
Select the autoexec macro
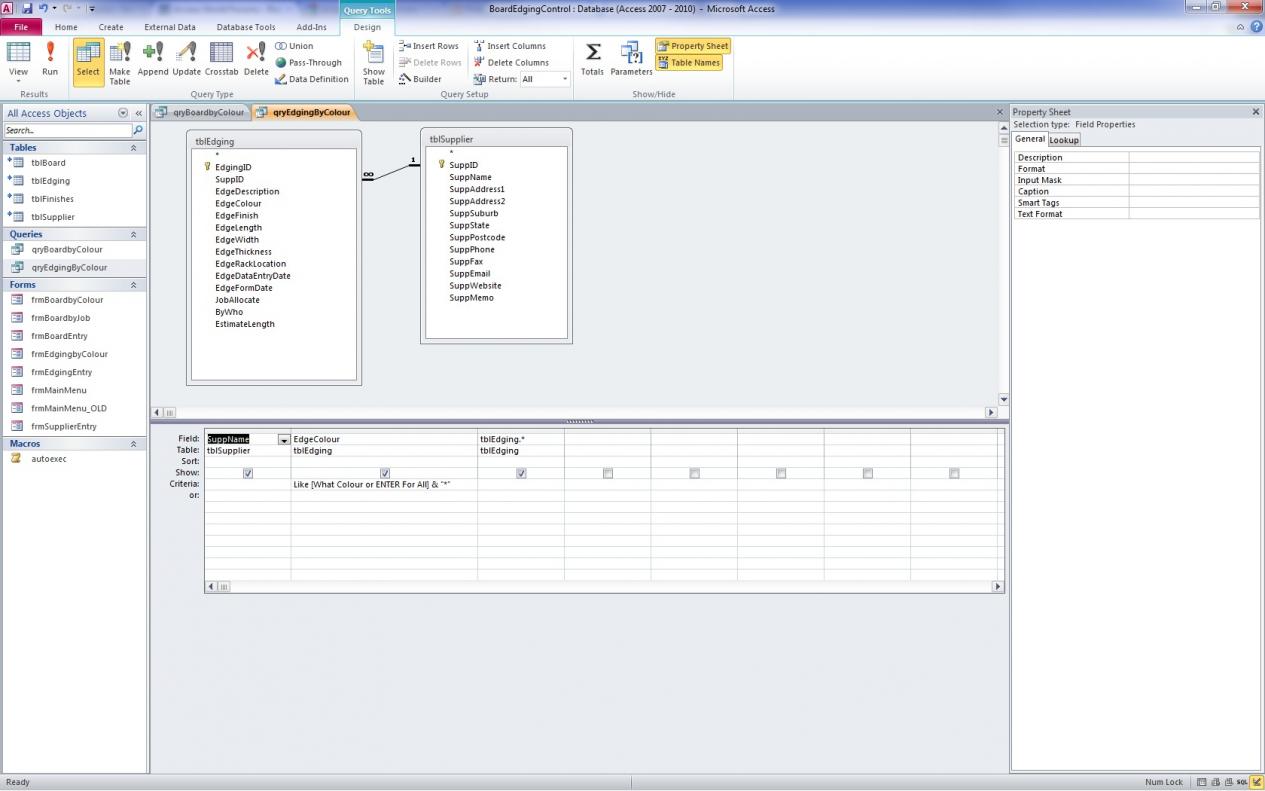click(49, 459)
